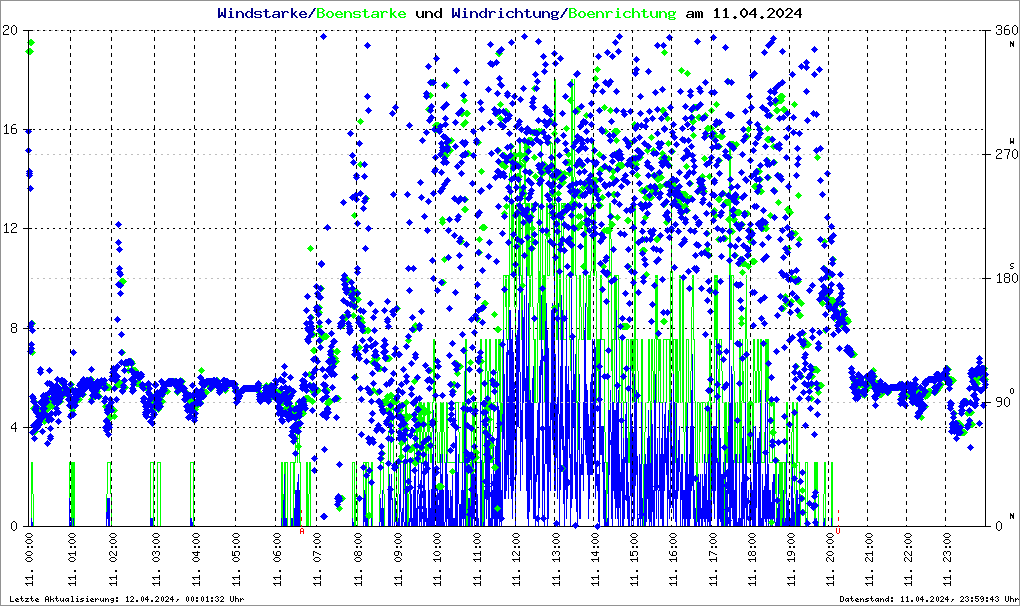Click the '11. 05:00' time axis label
The height and width of the screenshot is (606, 1020).
tap(236, 560)
